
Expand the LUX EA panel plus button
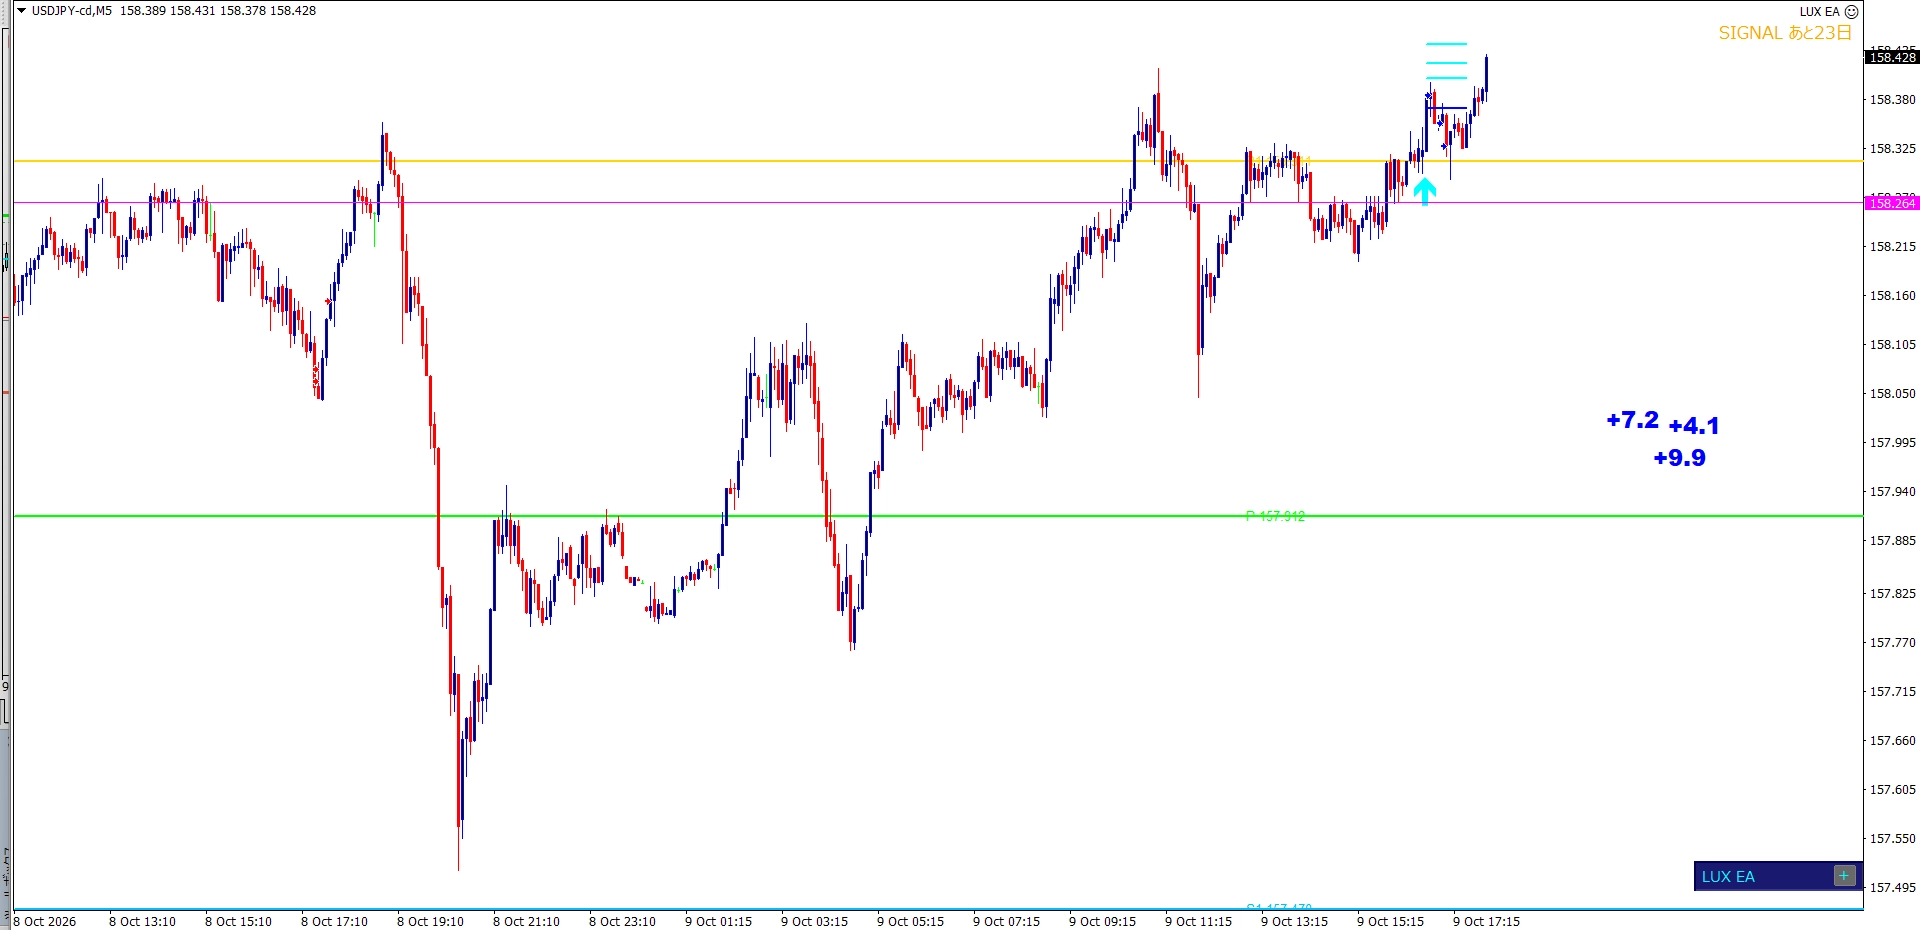1844,876
